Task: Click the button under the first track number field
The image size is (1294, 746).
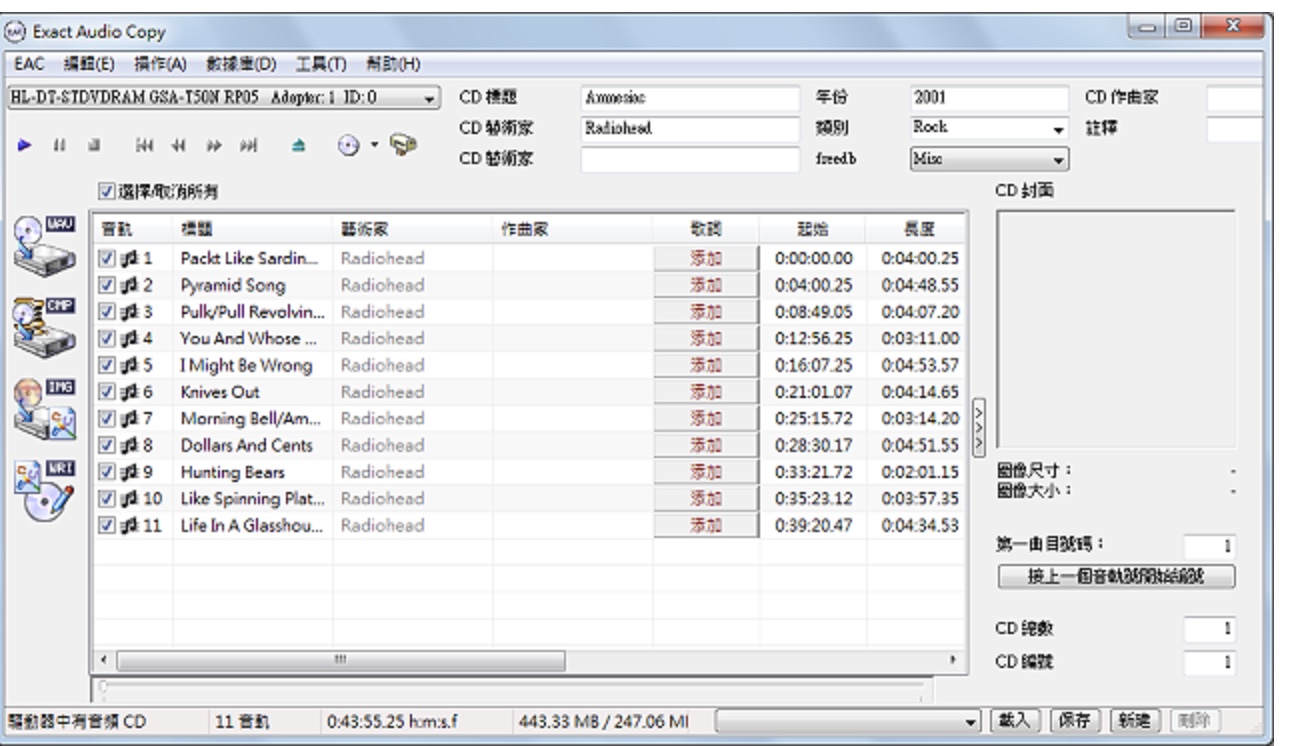Action: click(1116, 576)
